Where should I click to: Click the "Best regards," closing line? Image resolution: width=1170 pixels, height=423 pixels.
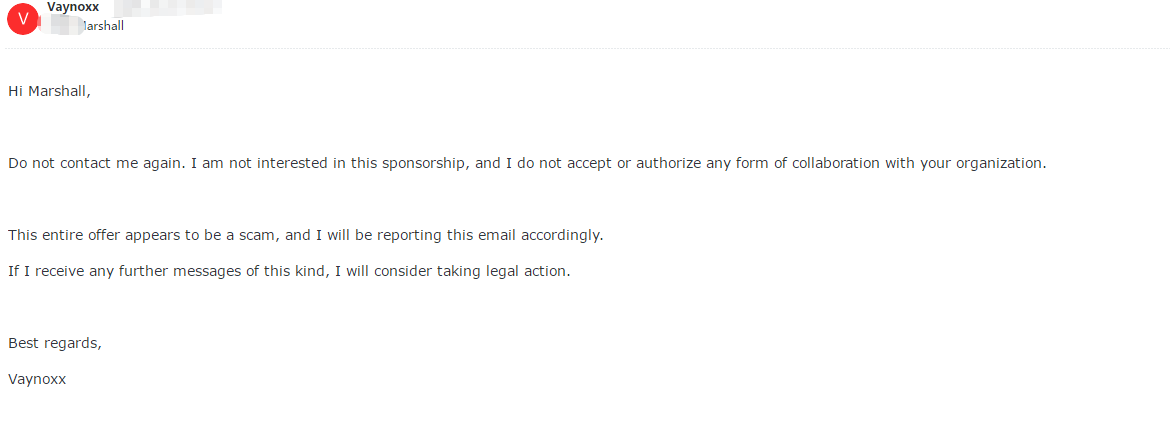click(x=54, y=343)
